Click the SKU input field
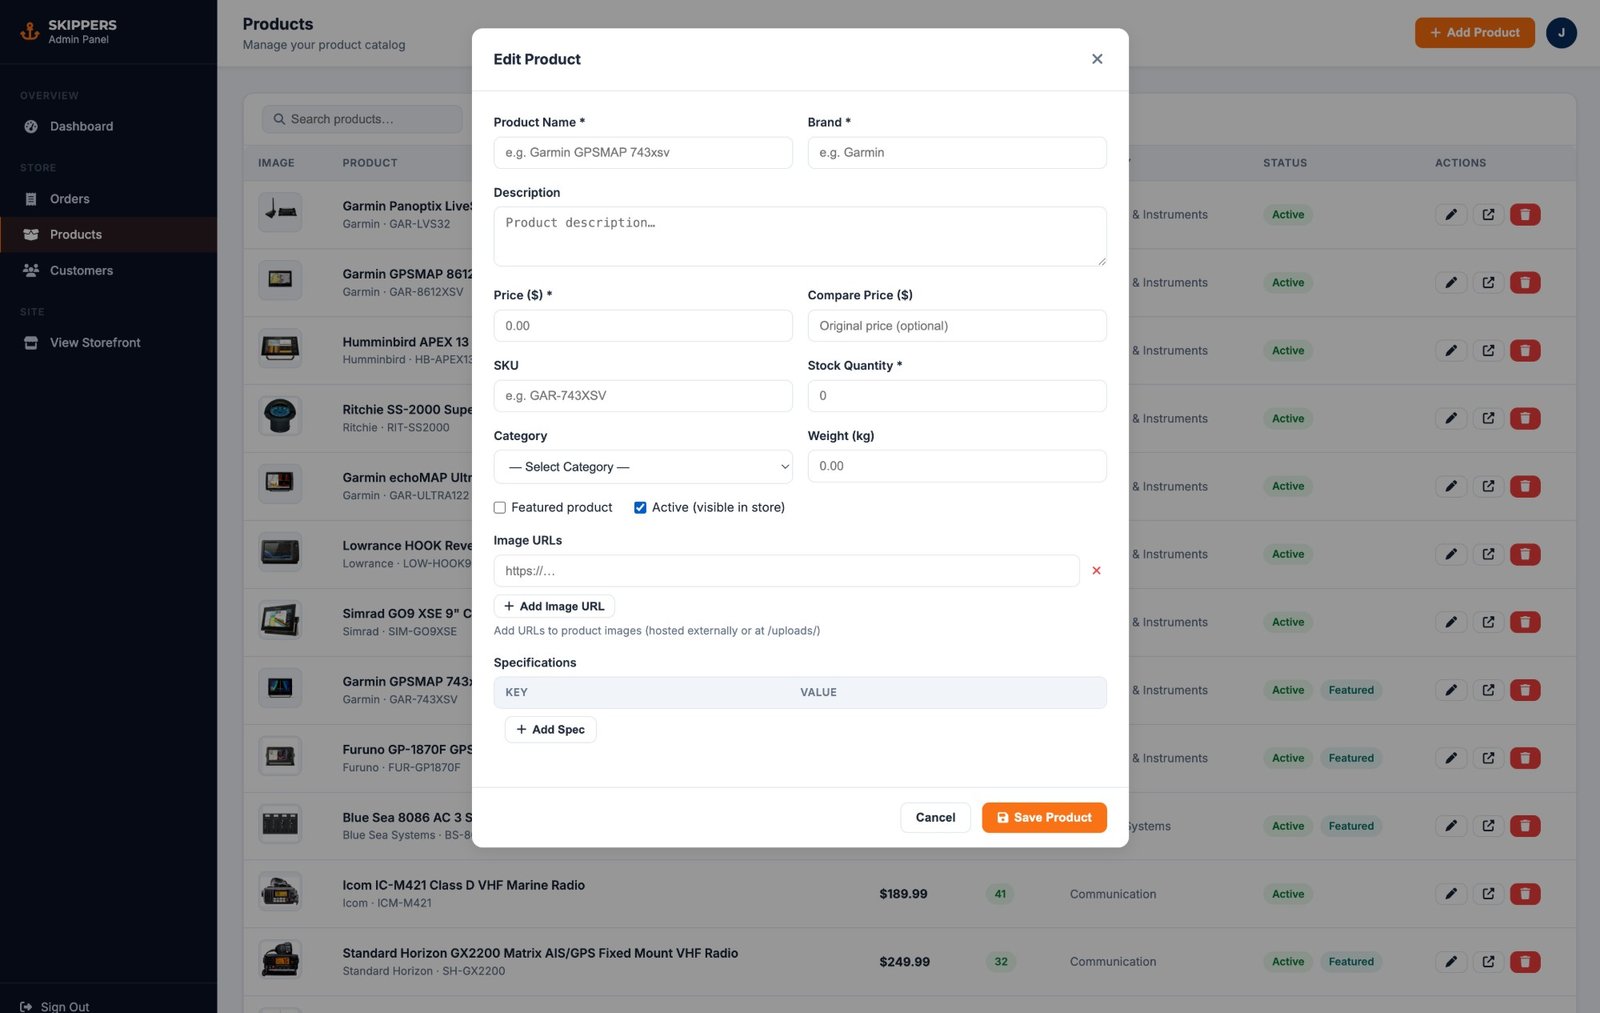 643,396
